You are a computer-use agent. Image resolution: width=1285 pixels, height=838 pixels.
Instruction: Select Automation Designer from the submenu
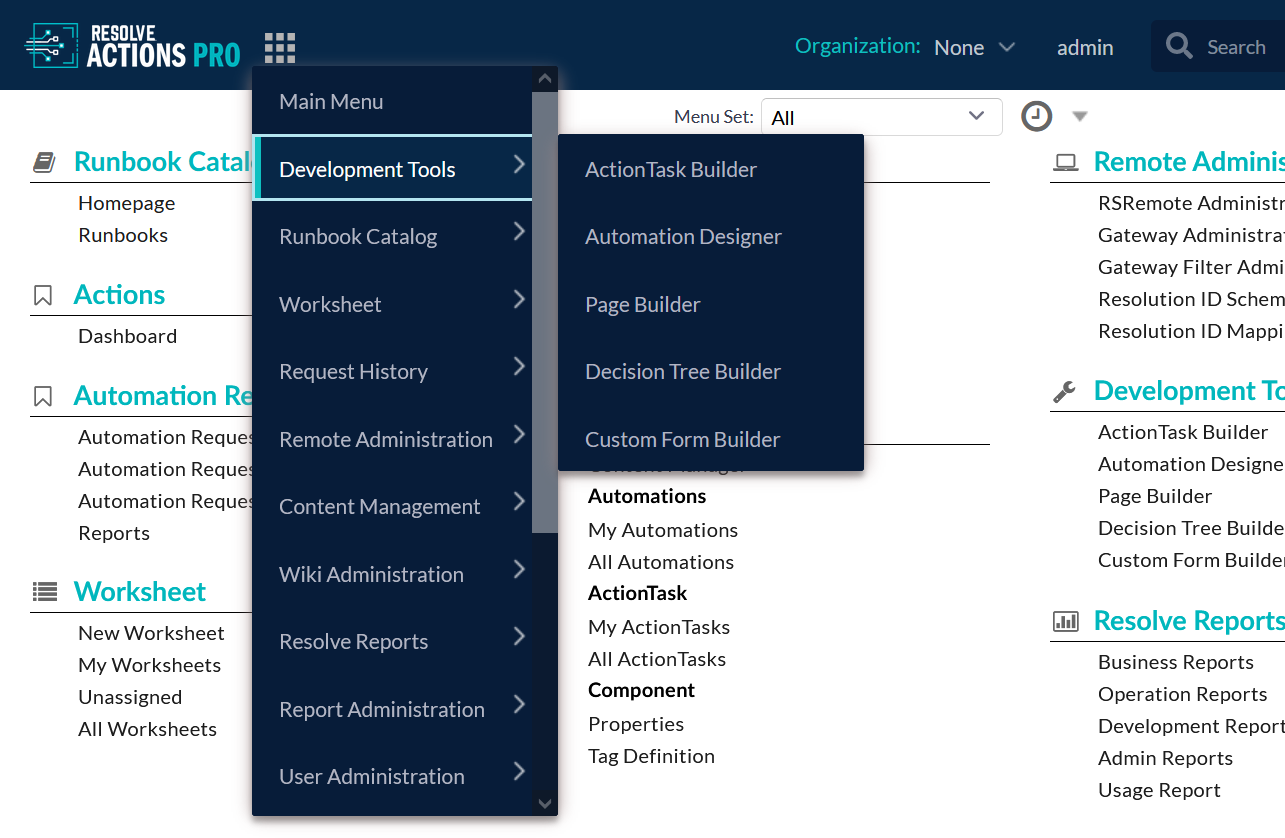click(x=683, y=237)
